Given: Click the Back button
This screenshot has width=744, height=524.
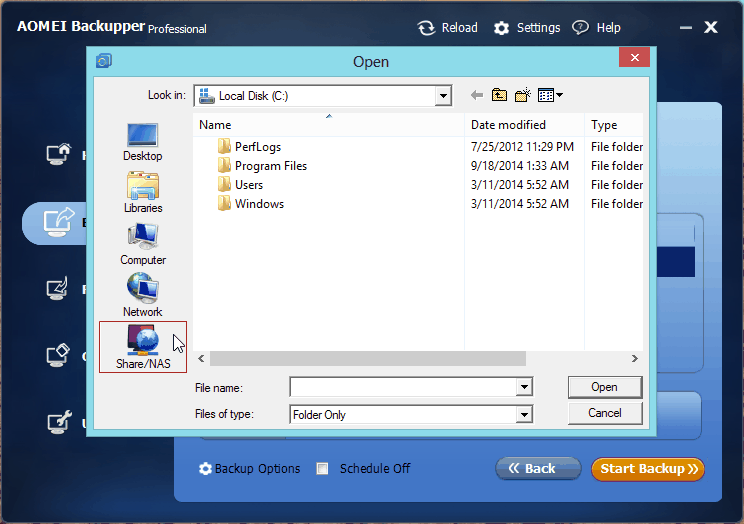Looking at the screenshot, I should pyautogui.click(x=538, y=468).
